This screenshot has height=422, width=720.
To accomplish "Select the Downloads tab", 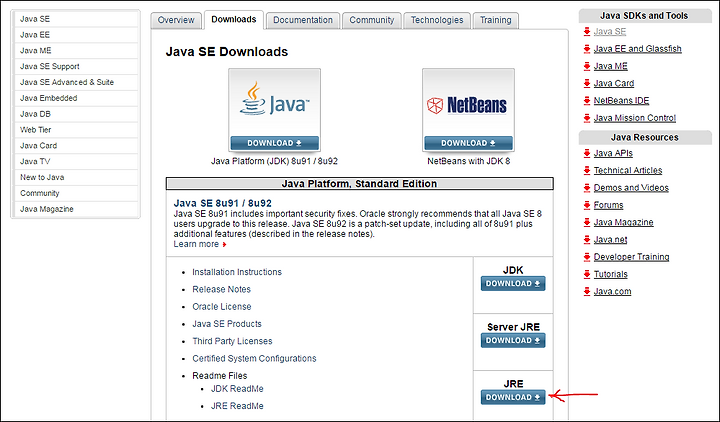I will coord(234,19).
